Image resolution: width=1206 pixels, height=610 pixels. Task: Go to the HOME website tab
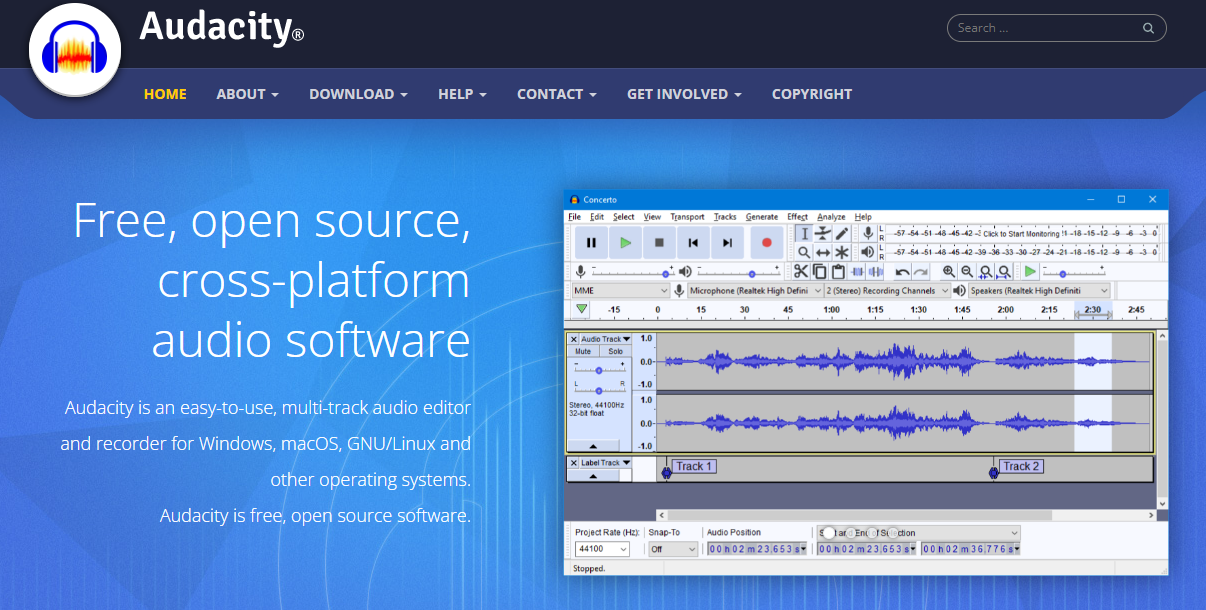pyautogui.click(x=165, y=94)
